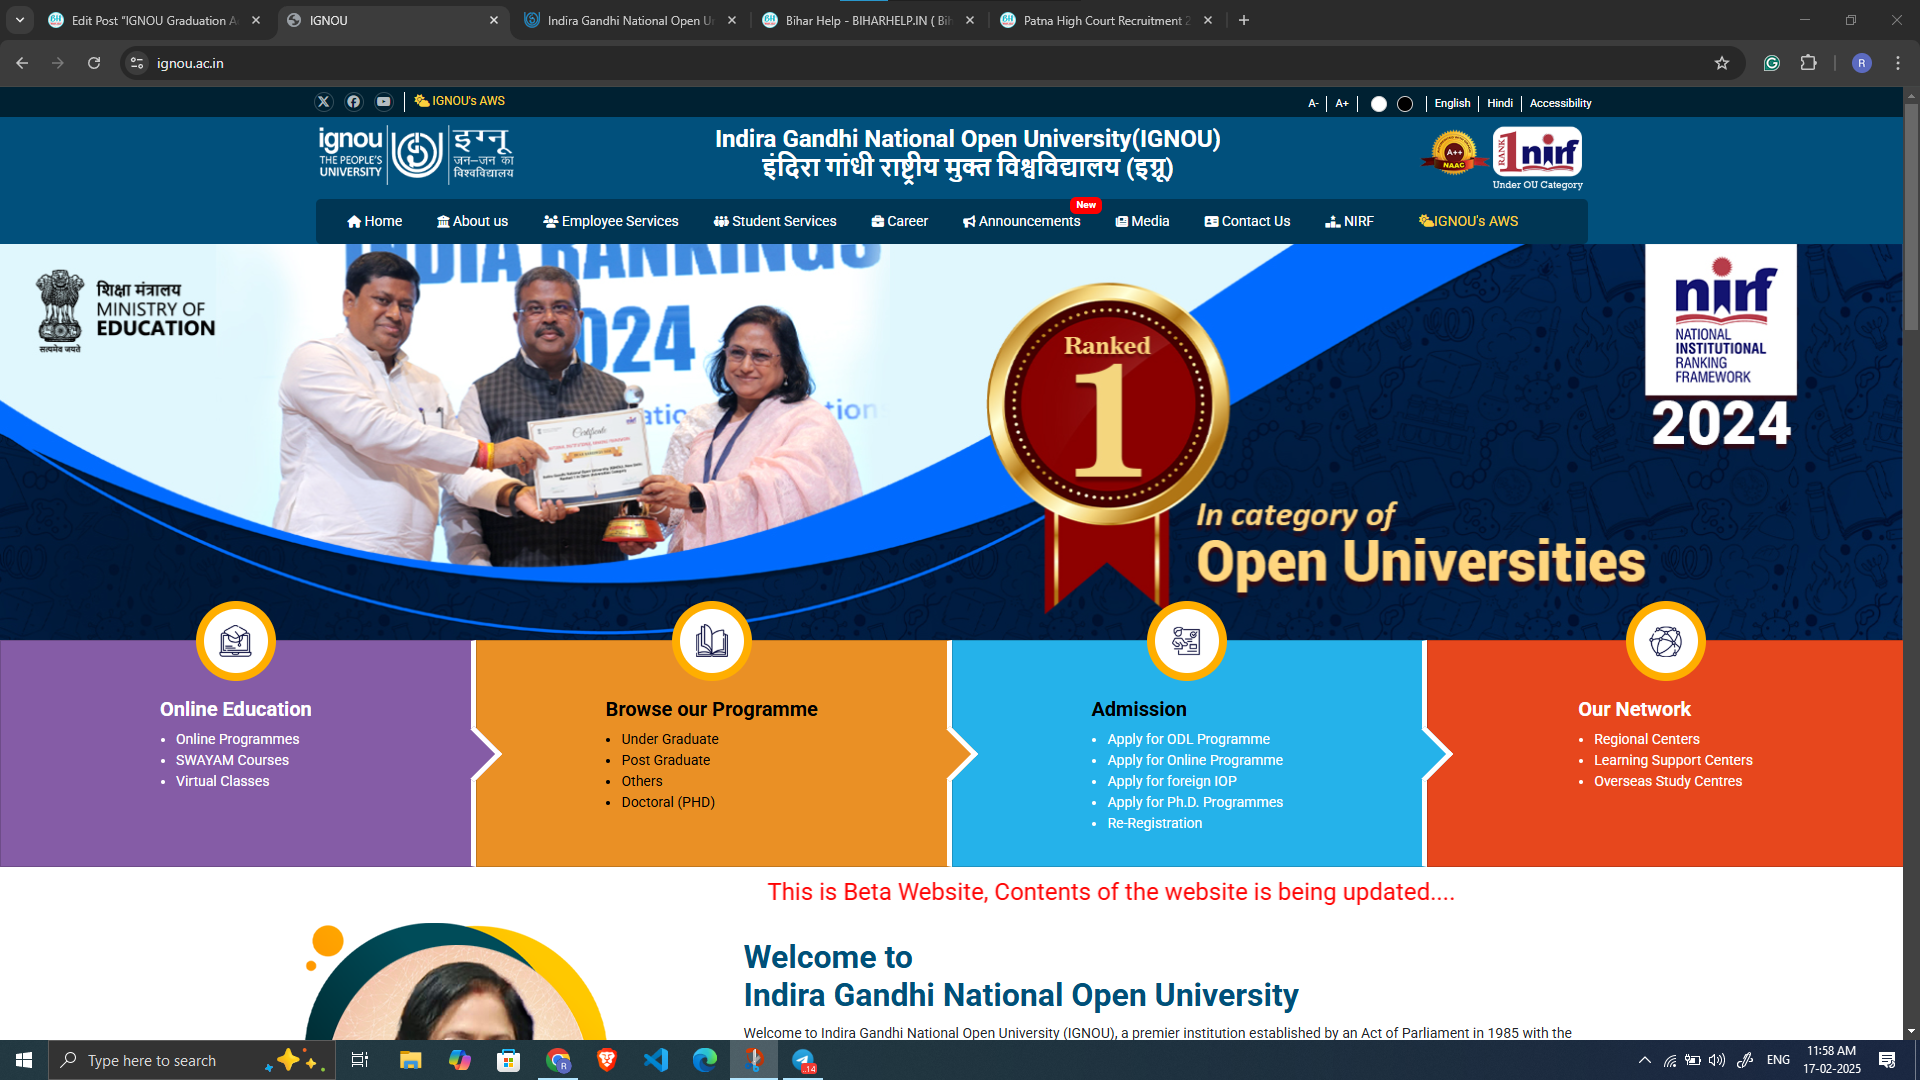Image resolution: width=1920 pixels, height=1080 pixels.
Task: Click the YouTube icon in top bar
Action: pos(383,101)
